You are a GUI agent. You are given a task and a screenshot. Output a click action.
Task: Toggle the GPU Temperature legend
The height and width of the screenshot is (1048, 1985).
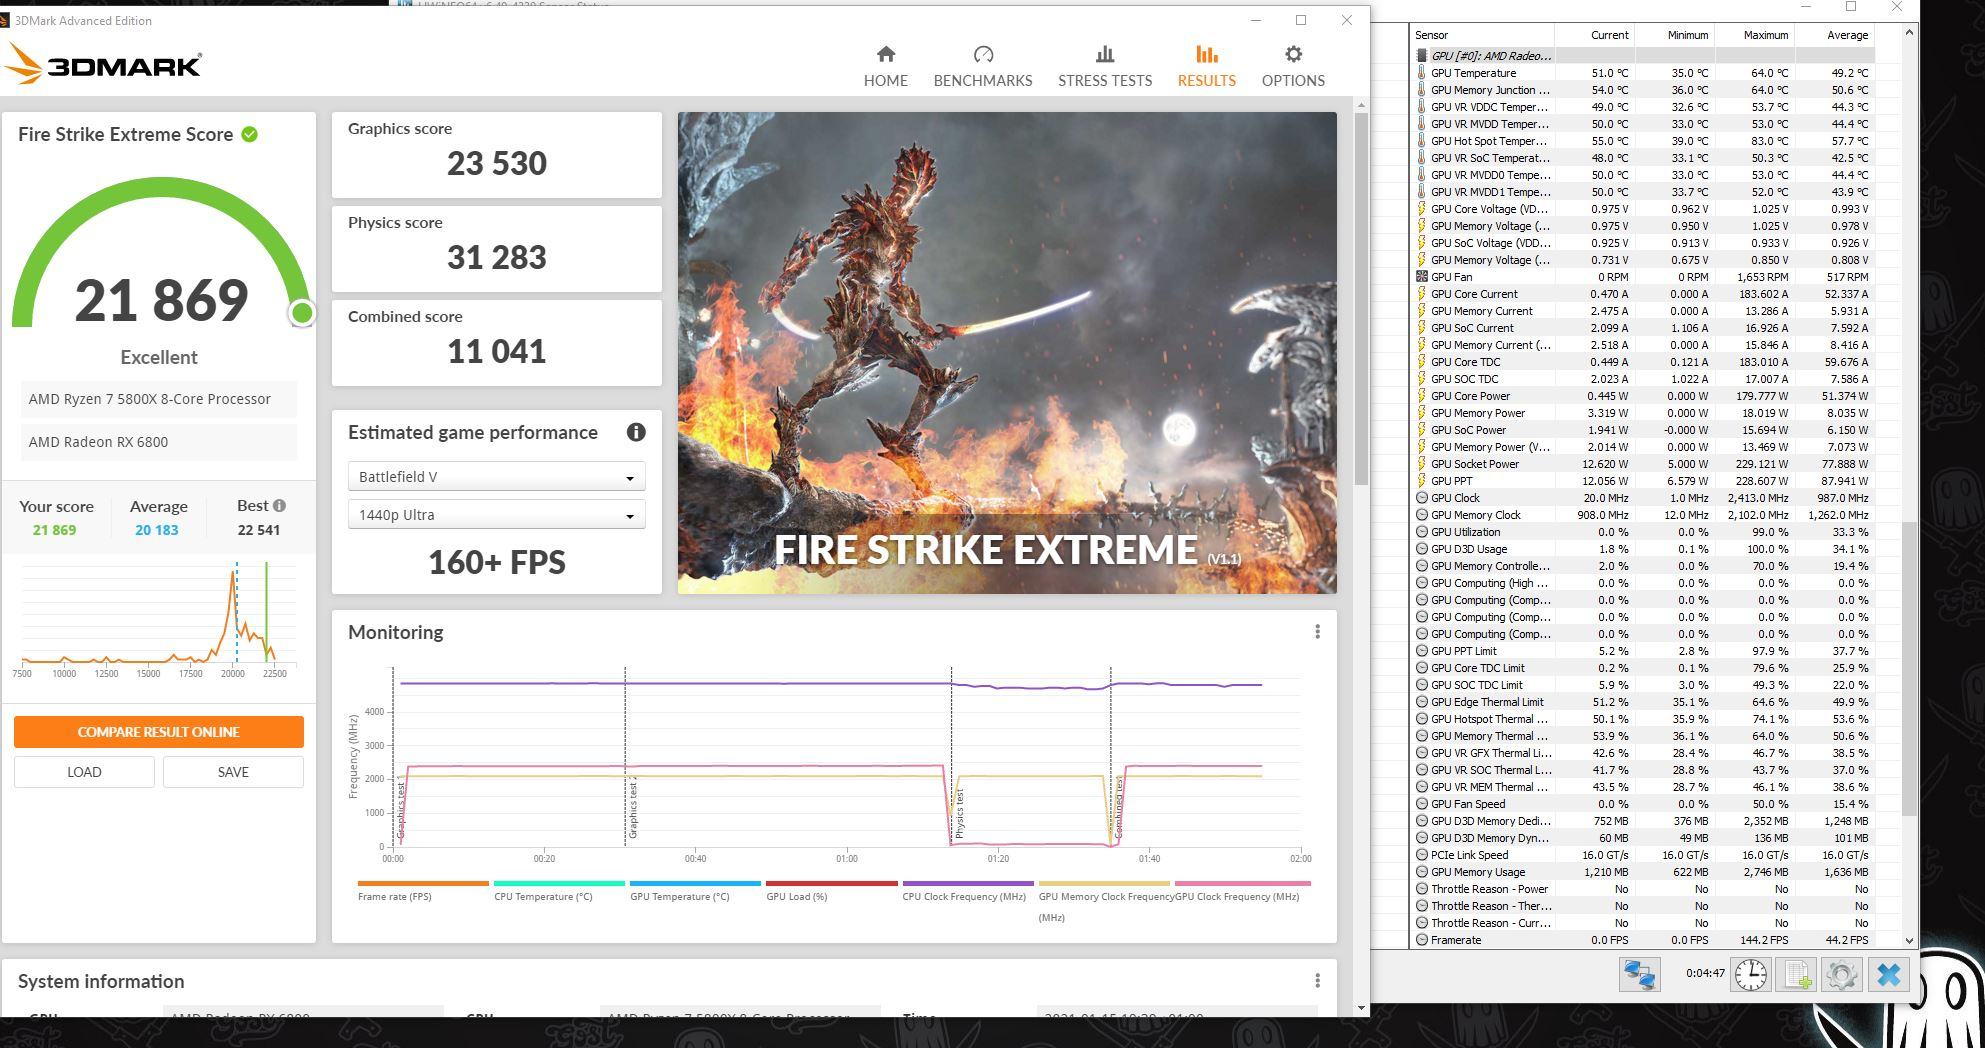[694, 891]
